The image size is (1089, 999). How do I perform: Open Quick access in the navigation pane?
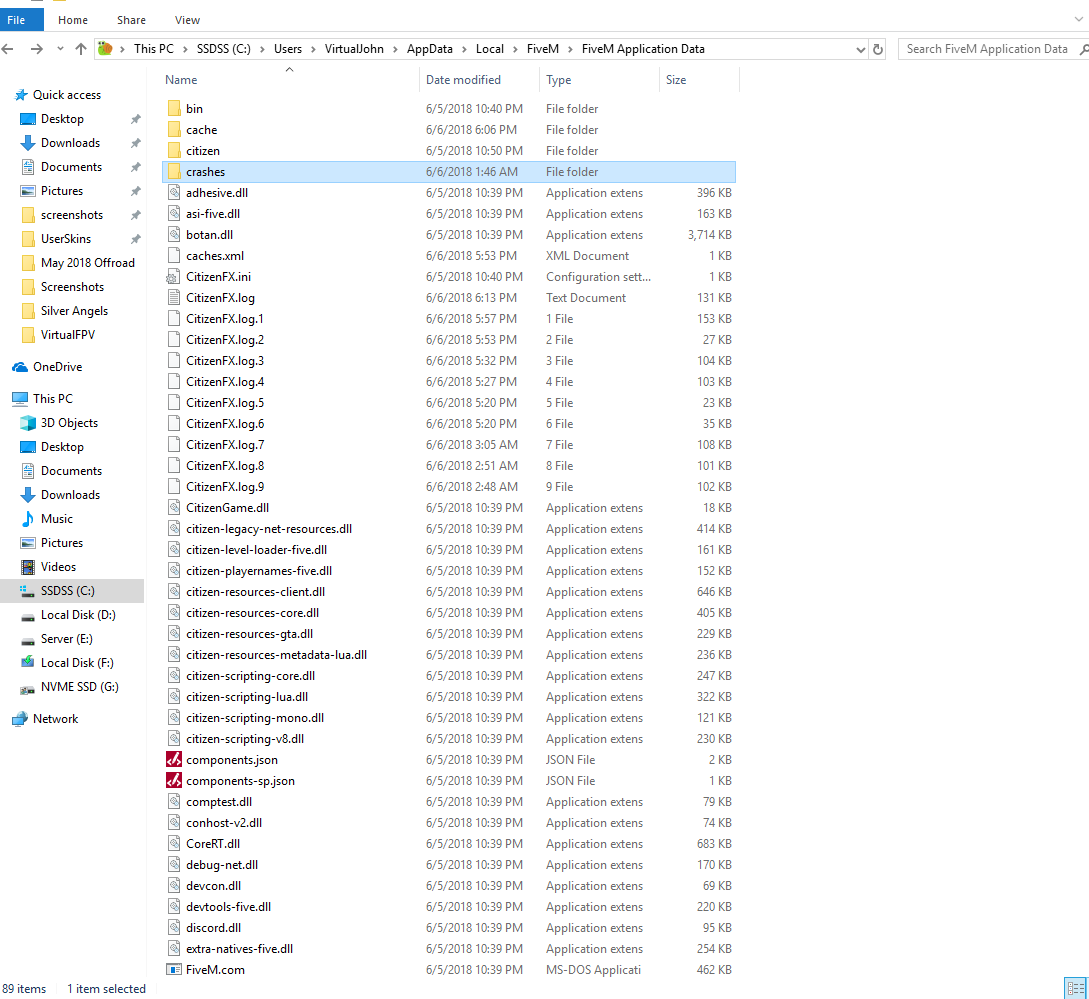pyautogui.click(x=67, y=94)
